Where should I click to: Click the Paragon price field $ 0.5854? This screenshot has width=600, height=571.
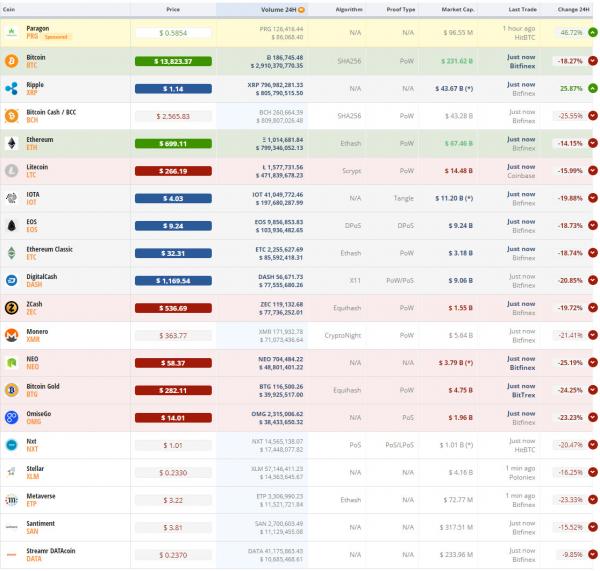(173, 33)
